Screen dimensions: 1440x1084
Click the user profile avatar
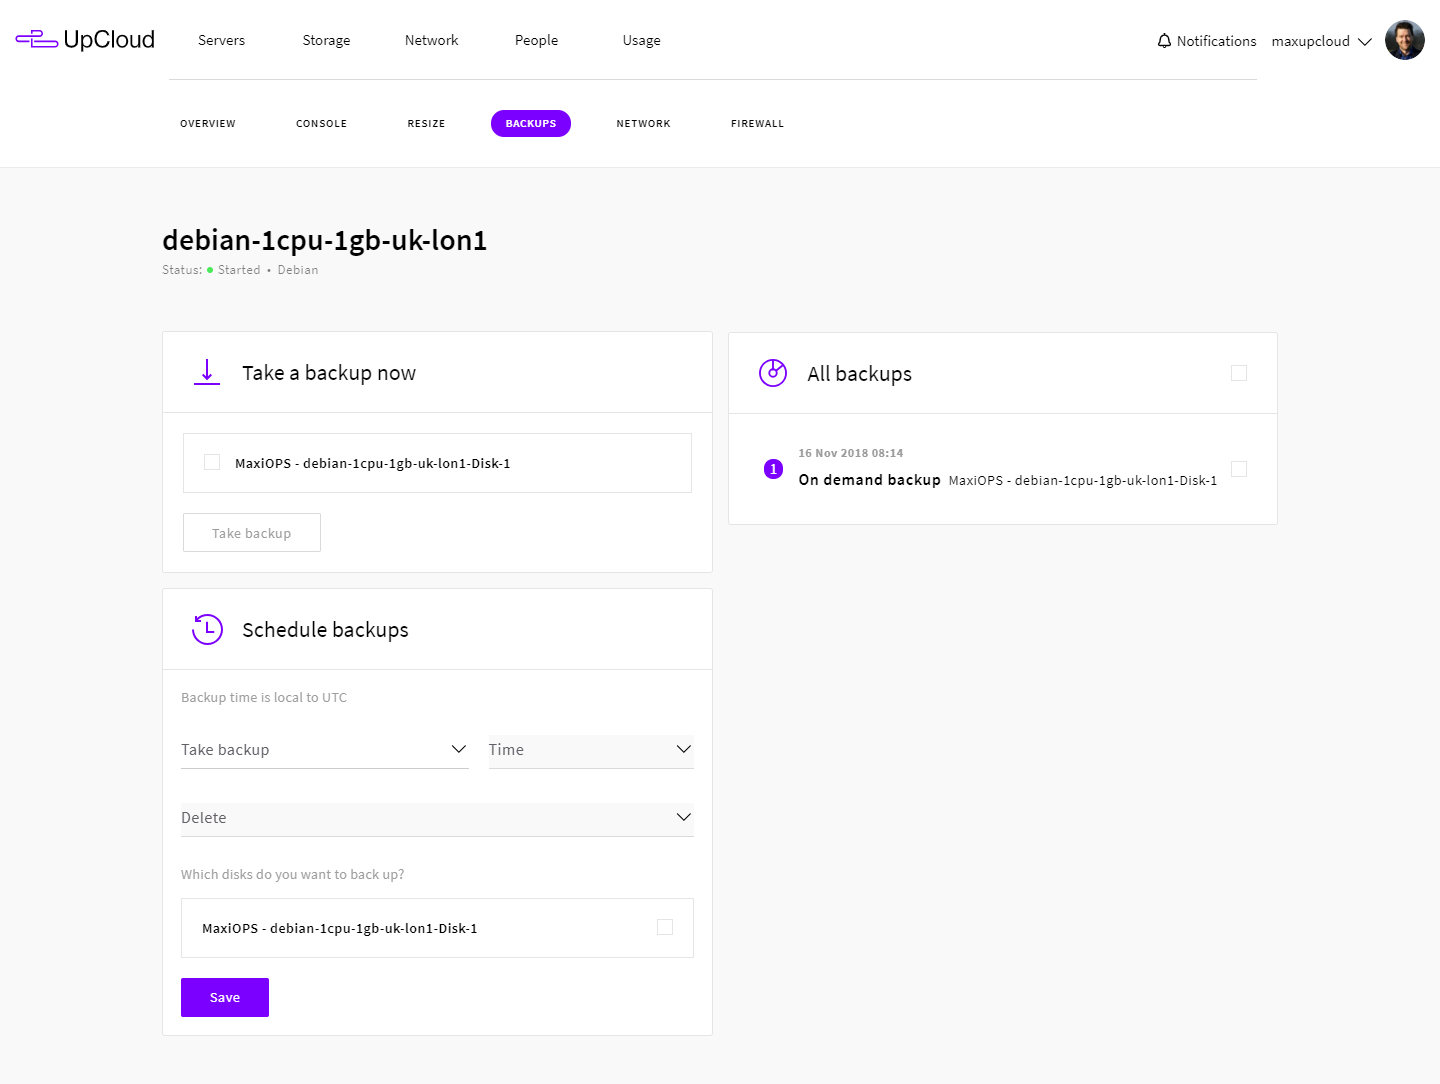(x=1404, y=41)
